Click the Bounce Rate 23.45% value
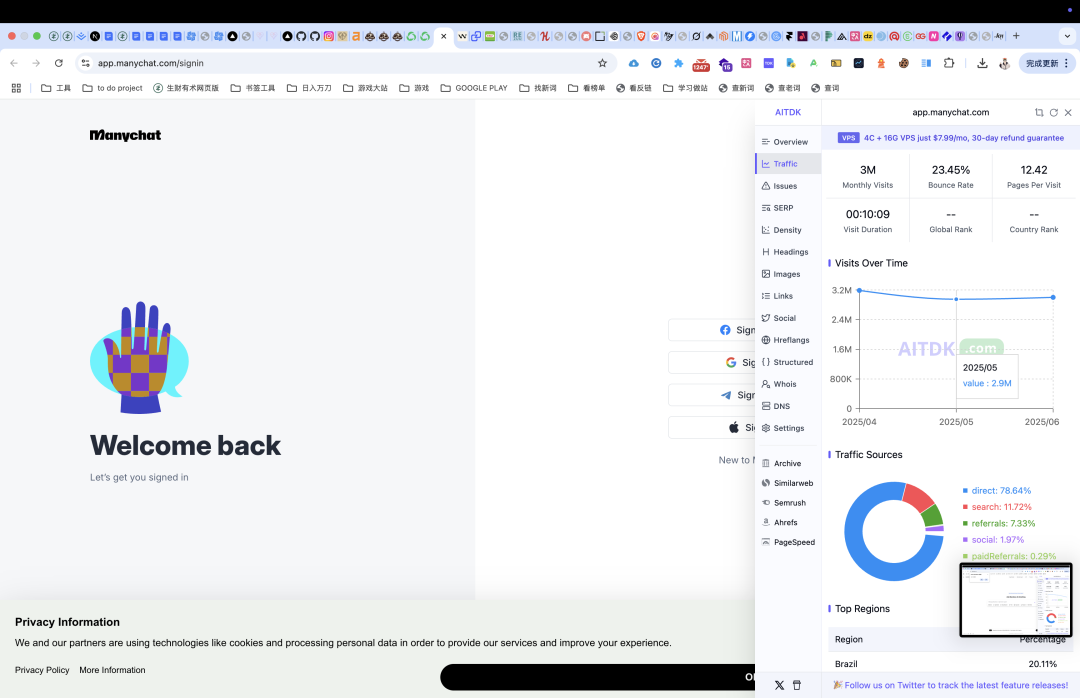1080x698 pixels. pyautogui.click(x=951, y=170)
